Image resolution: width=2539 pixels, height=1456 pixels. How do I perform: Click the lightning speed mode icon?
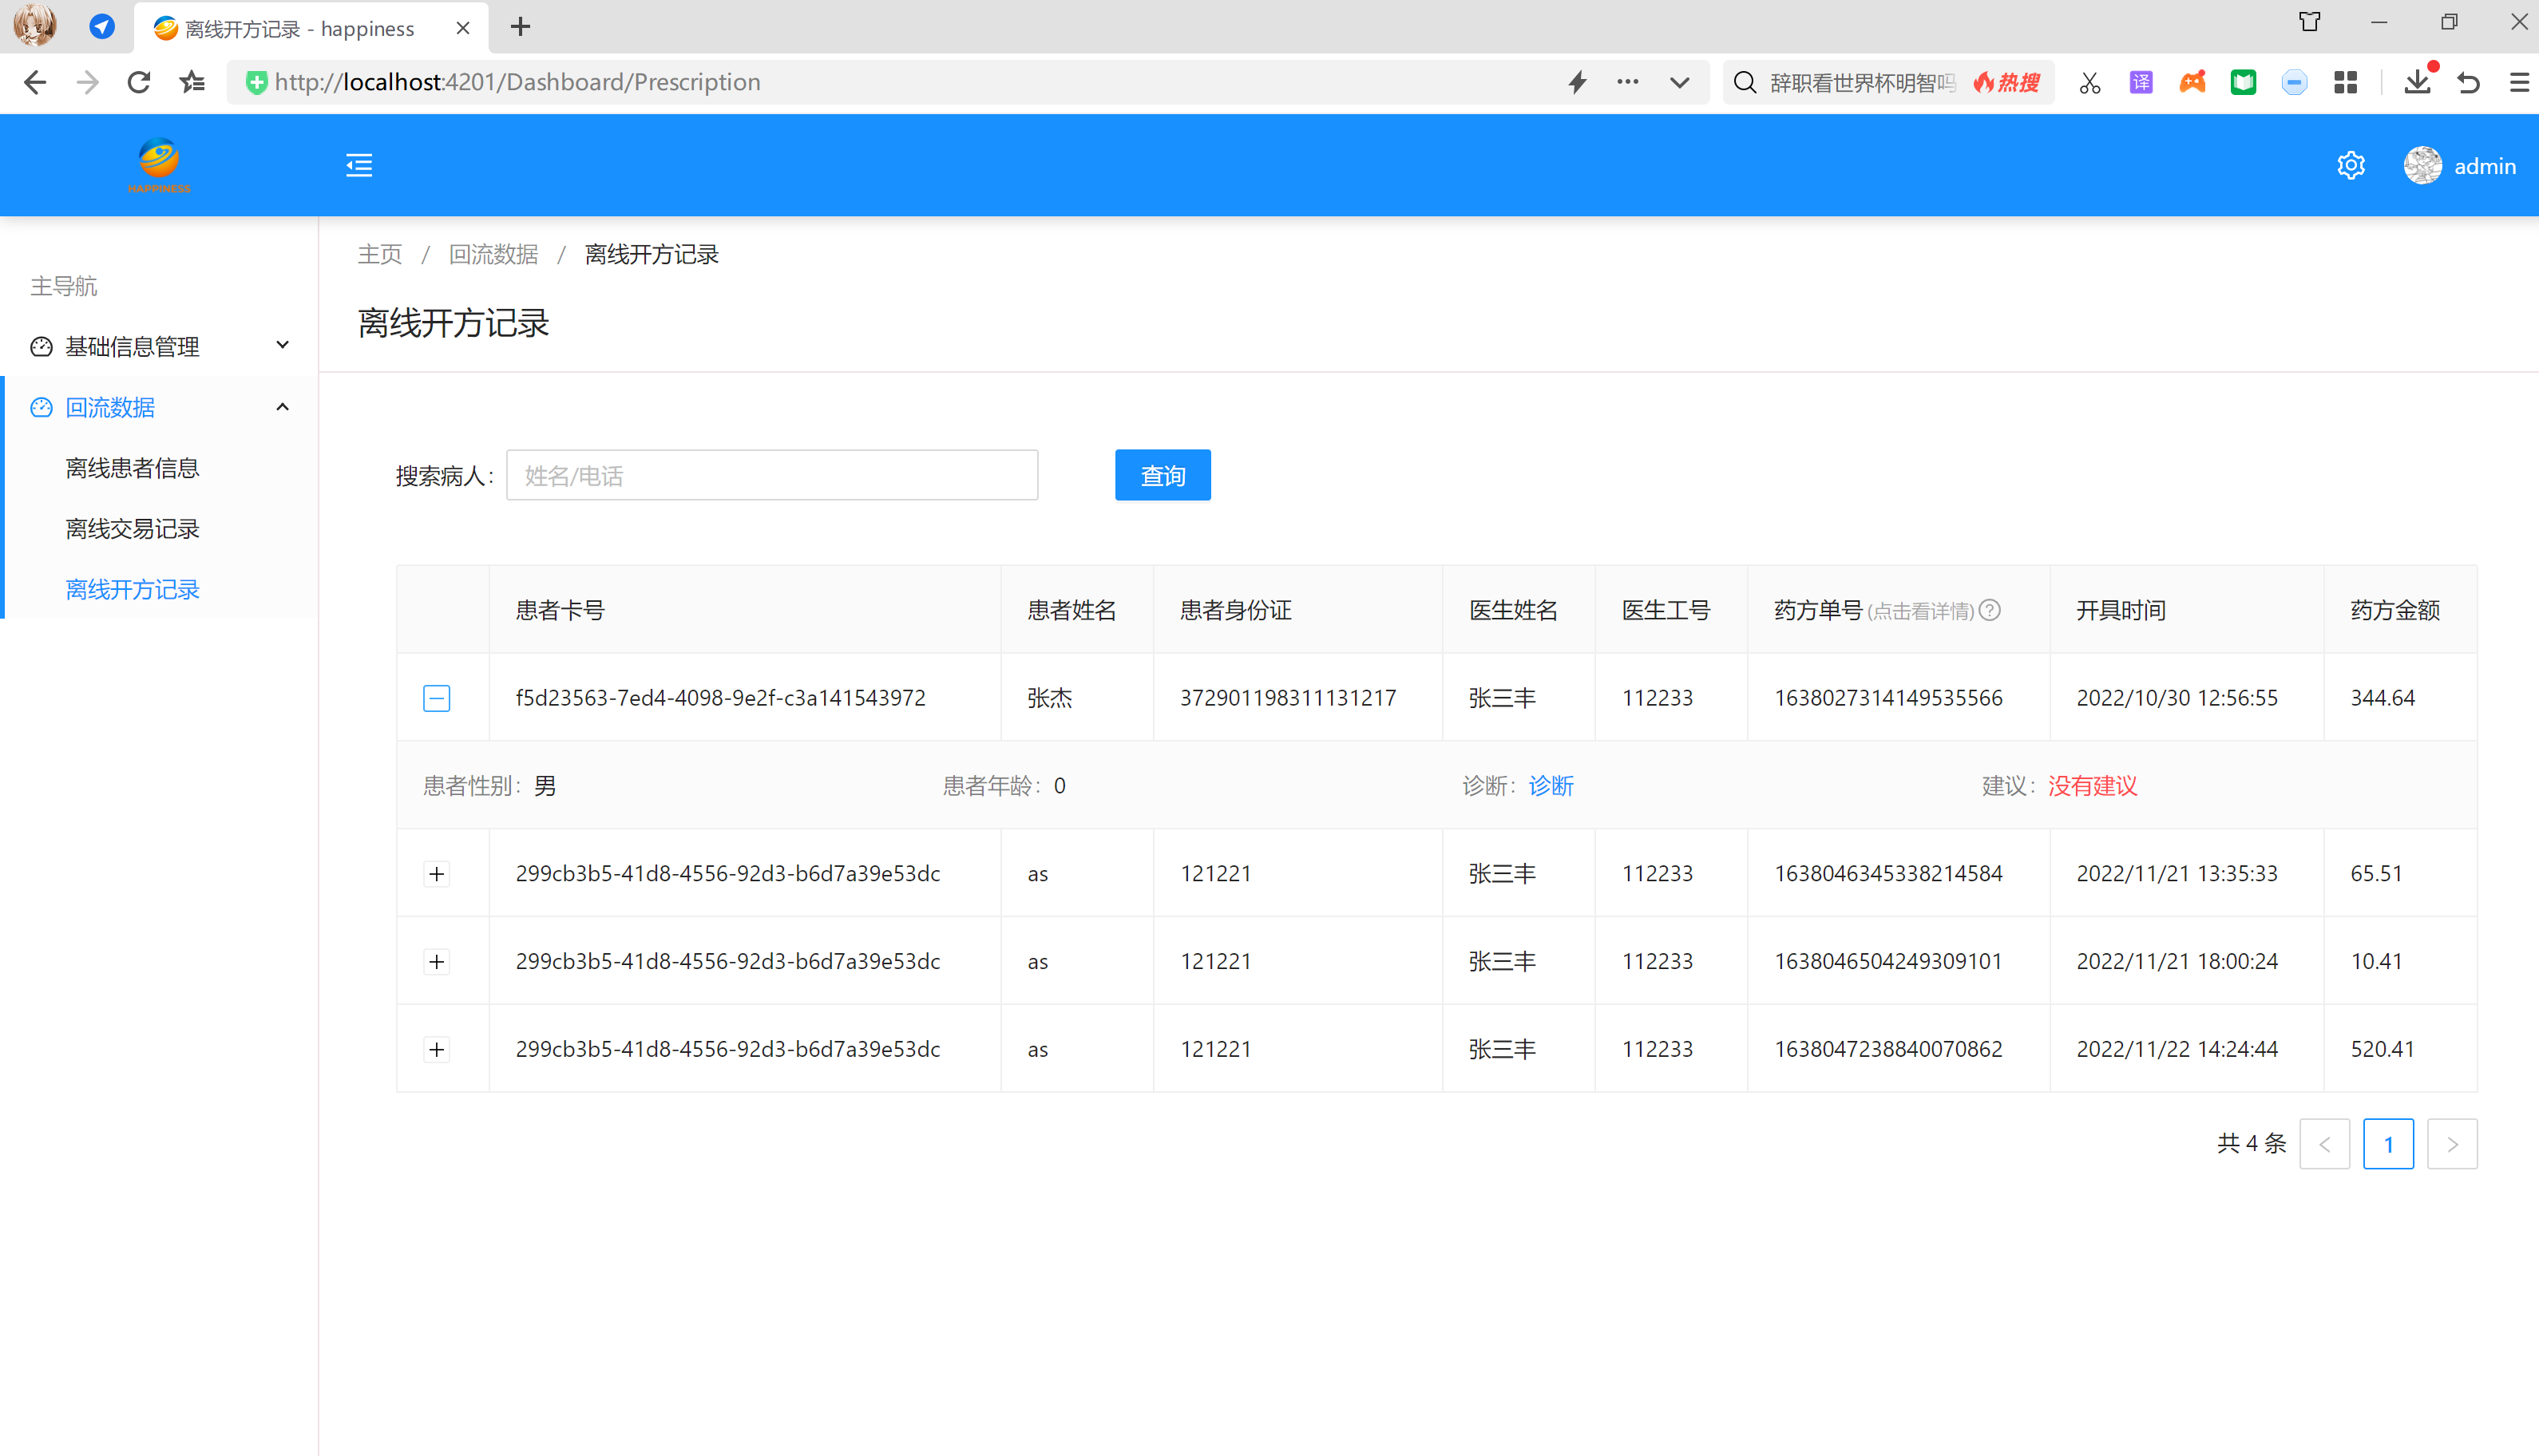(x=1577, y=82)
